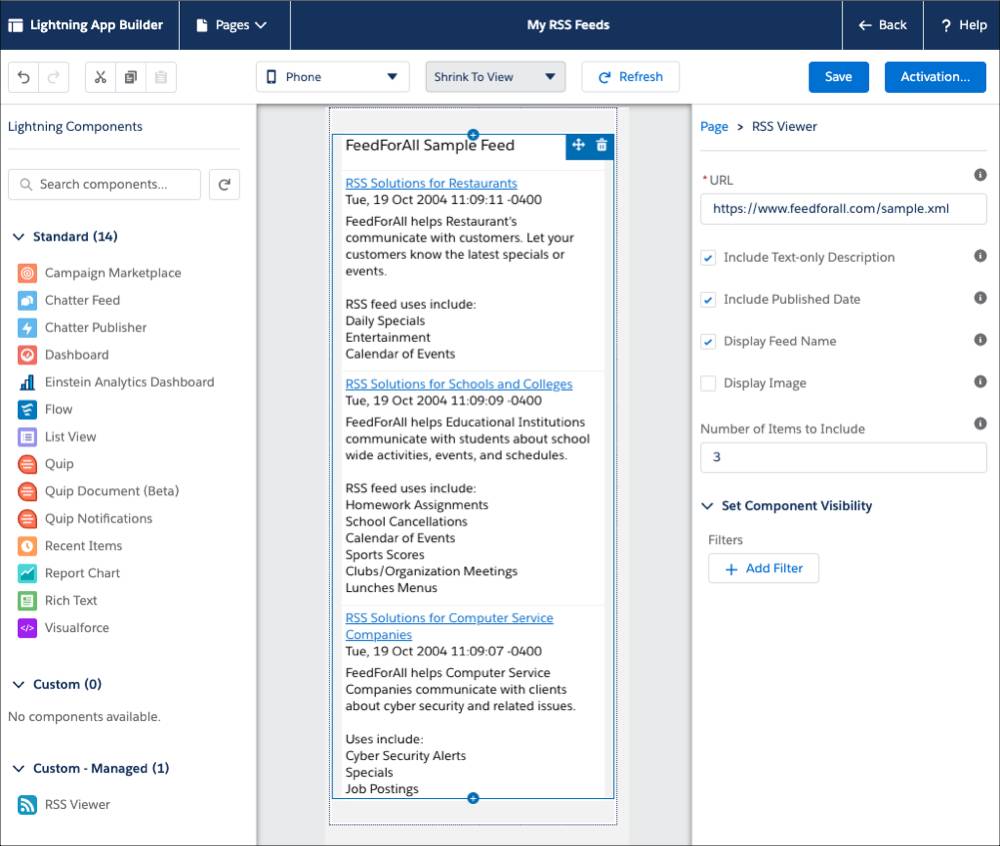1000x846 pixels.
Task: Show info for Display Image
Action: coord(980,381)
